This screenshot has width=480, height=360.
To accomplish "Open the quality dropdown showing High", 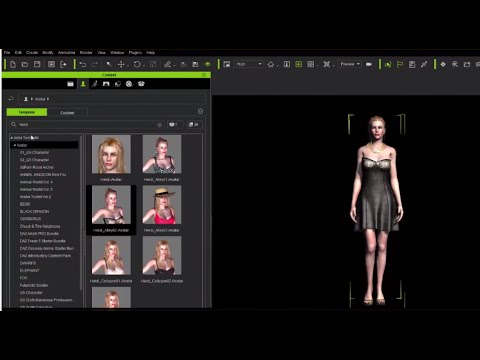I will click(x=249, y=64).
